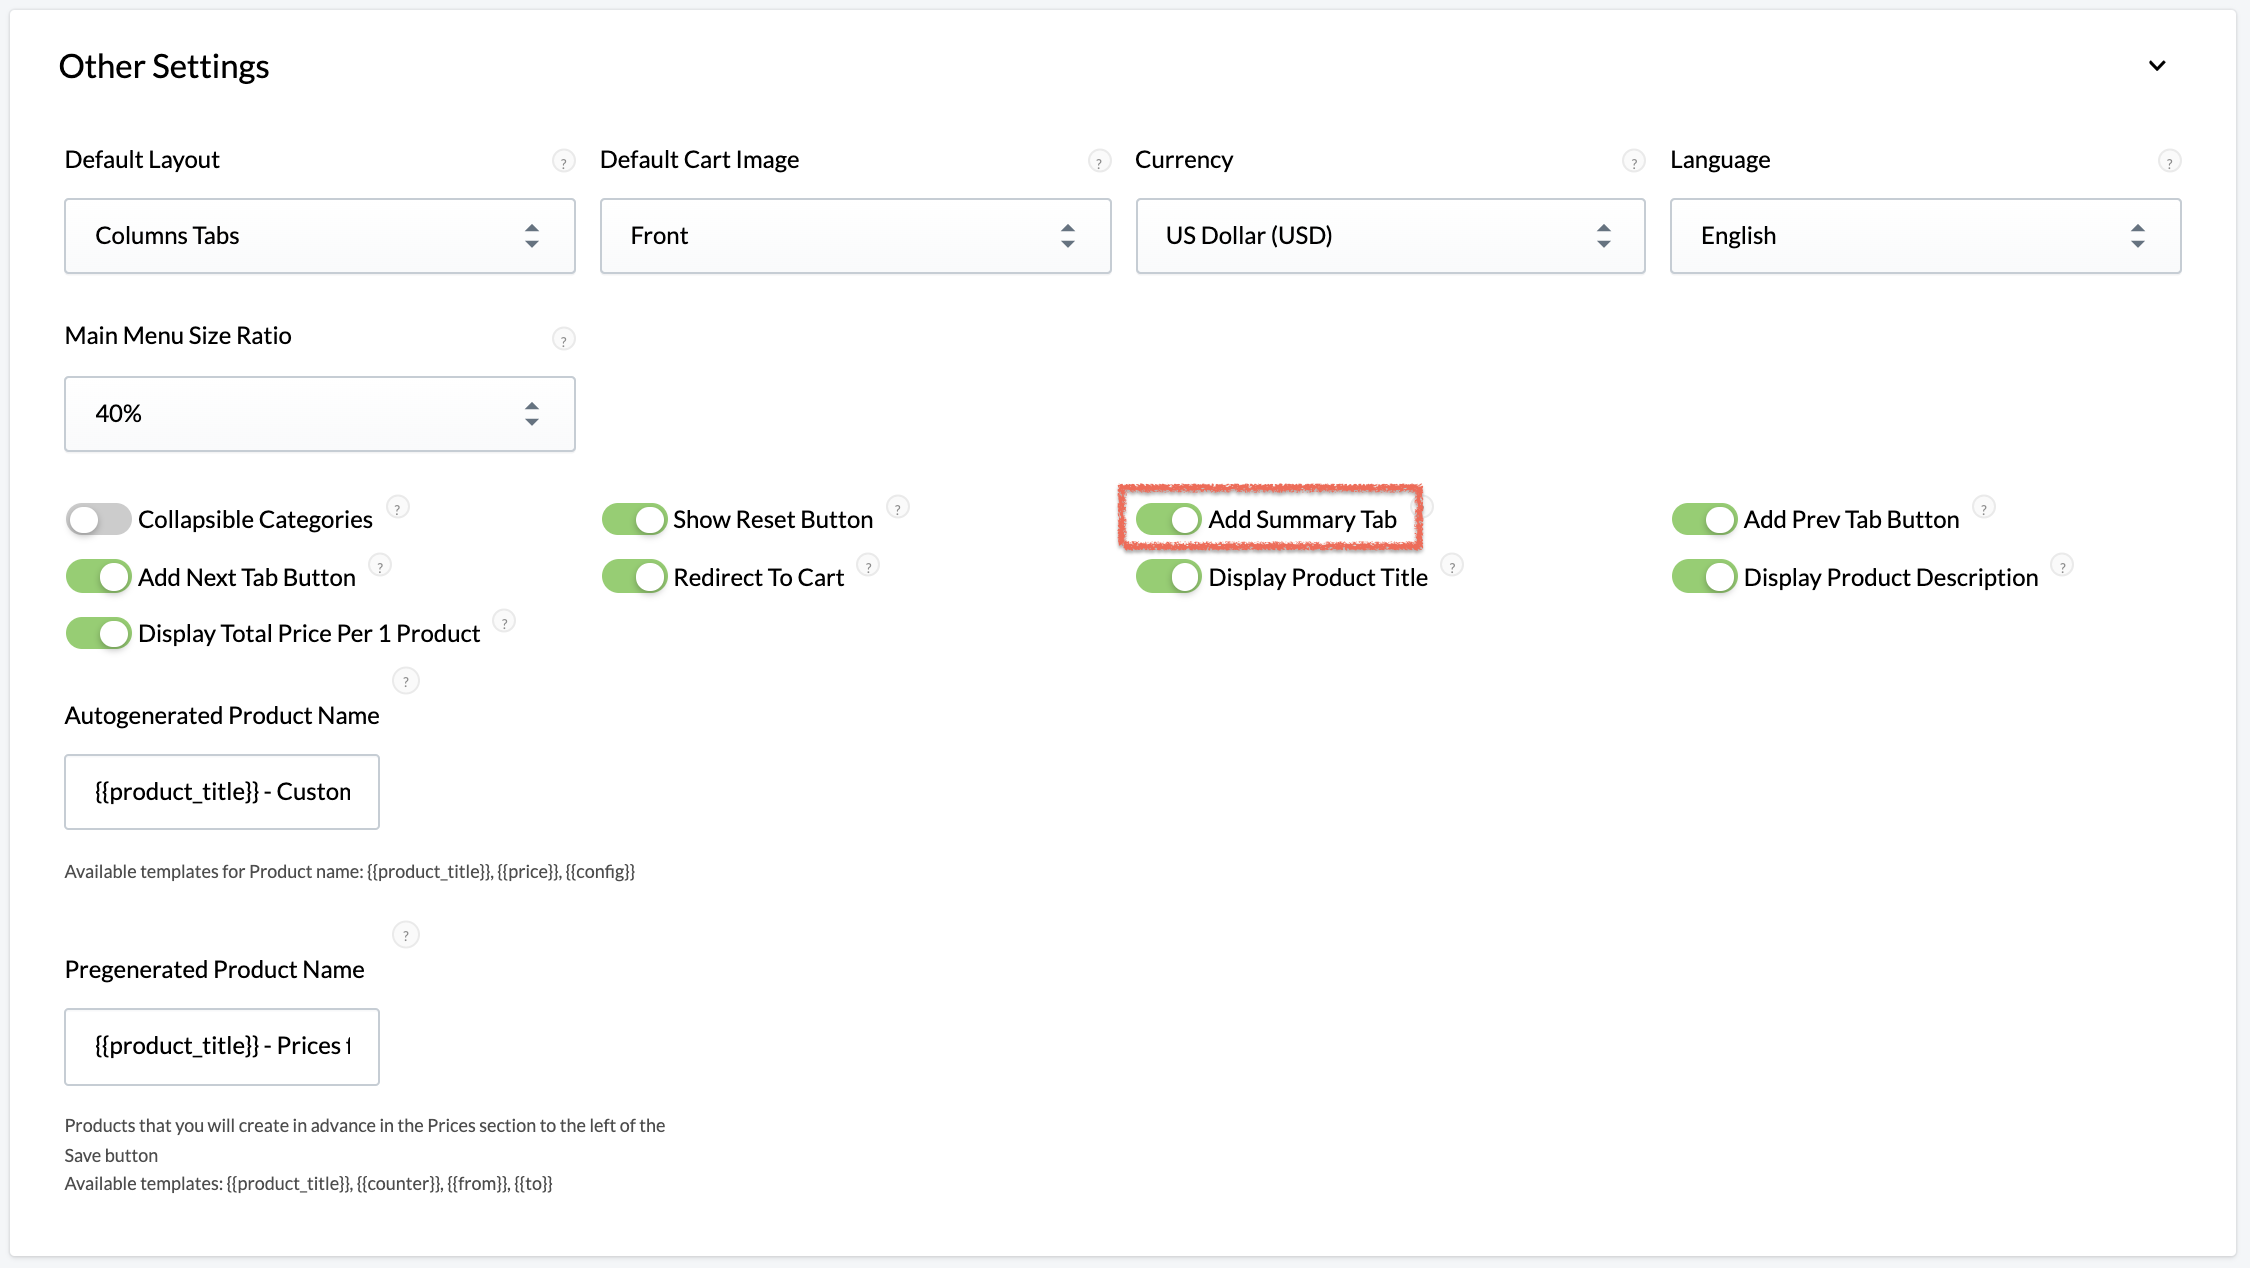
Task: Click help icon beside Display Product Description
Action: [x=2063, y=566]
